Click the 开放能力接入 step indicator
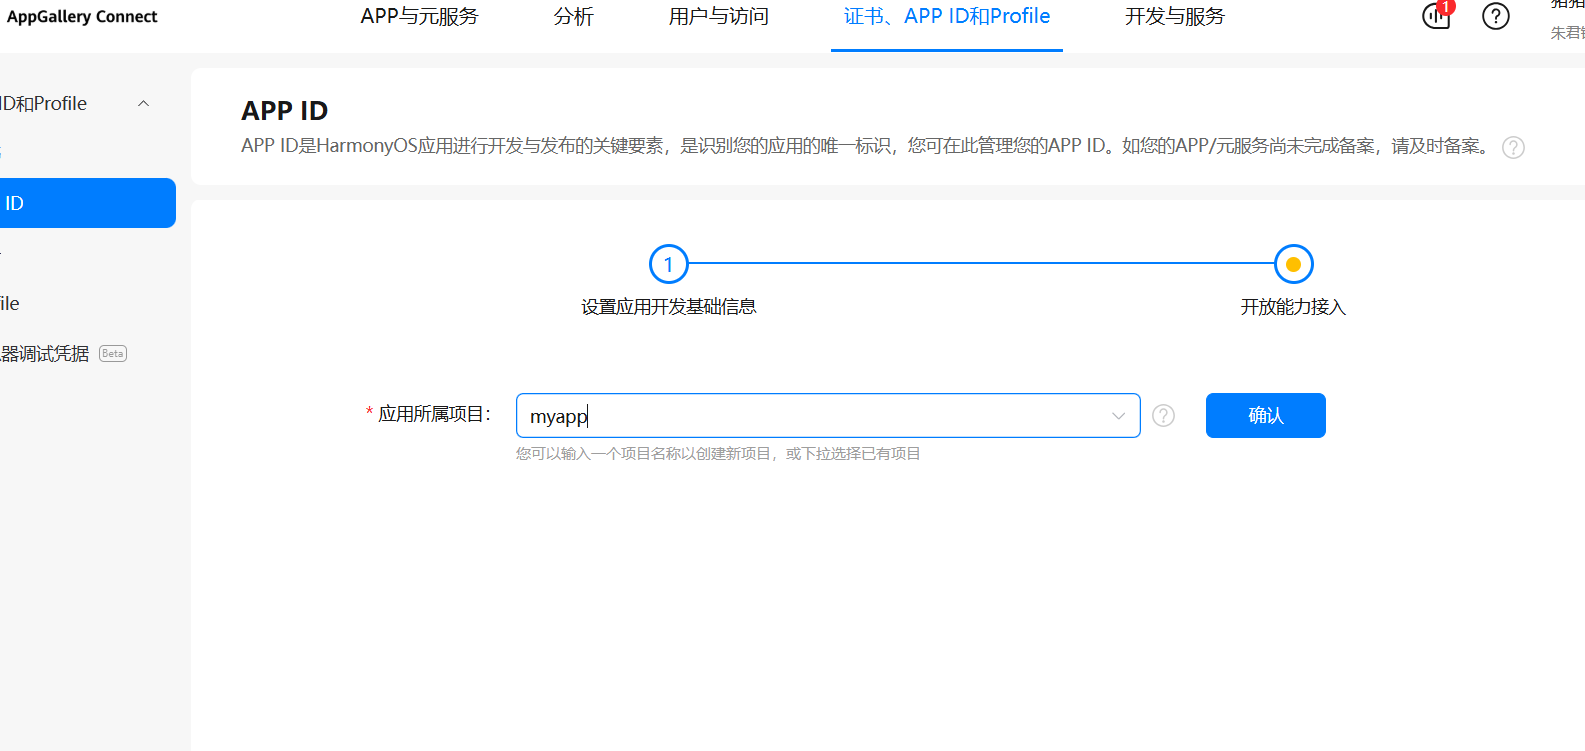Image resolution: width=1585 pixels, height=751 pixels. click(x=1294, y=264)
